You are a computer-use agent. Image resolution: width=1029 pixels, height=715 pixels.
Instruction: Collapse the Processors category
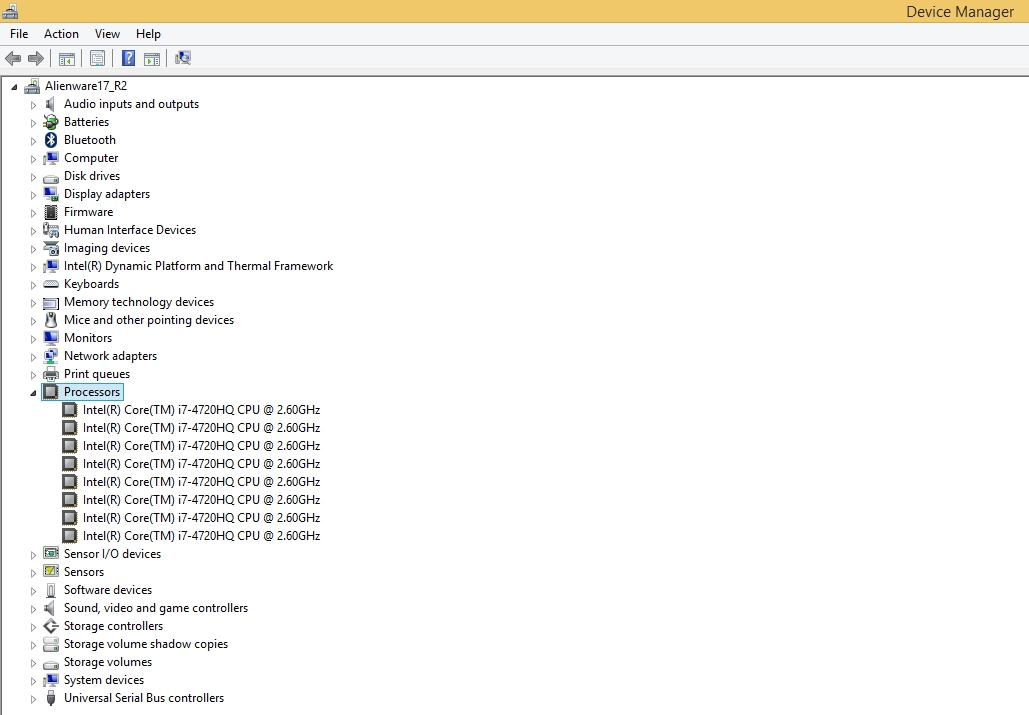point(33,393)
